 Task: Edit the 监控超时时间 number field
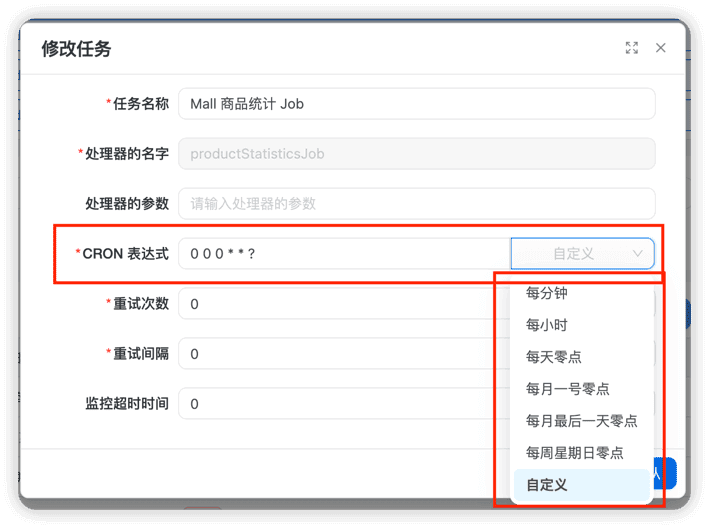click(x=344, y=404)
